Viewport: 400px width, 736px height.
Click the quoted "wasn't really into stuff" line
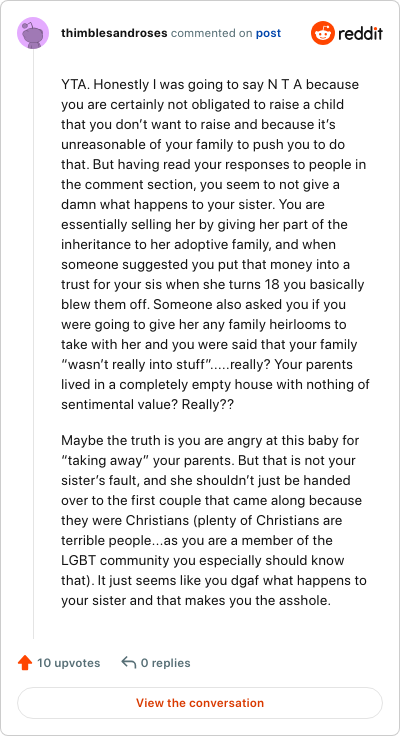[x=207, y=365]
